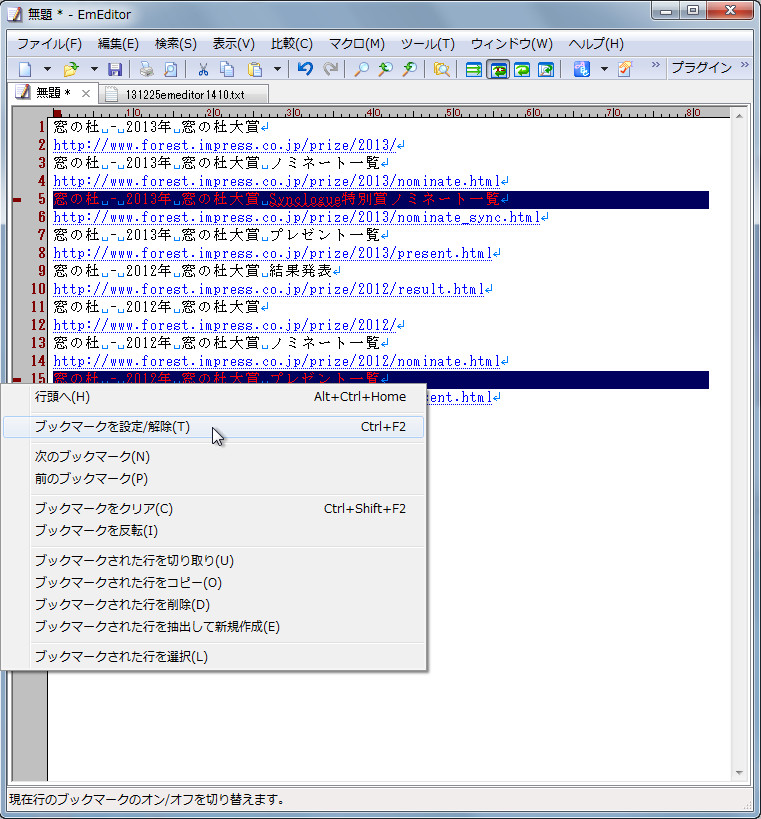The height and width of the screenshot is (819, 761).
Task: Expand the Configurations dropdown arrow
Action: [604, 69]
